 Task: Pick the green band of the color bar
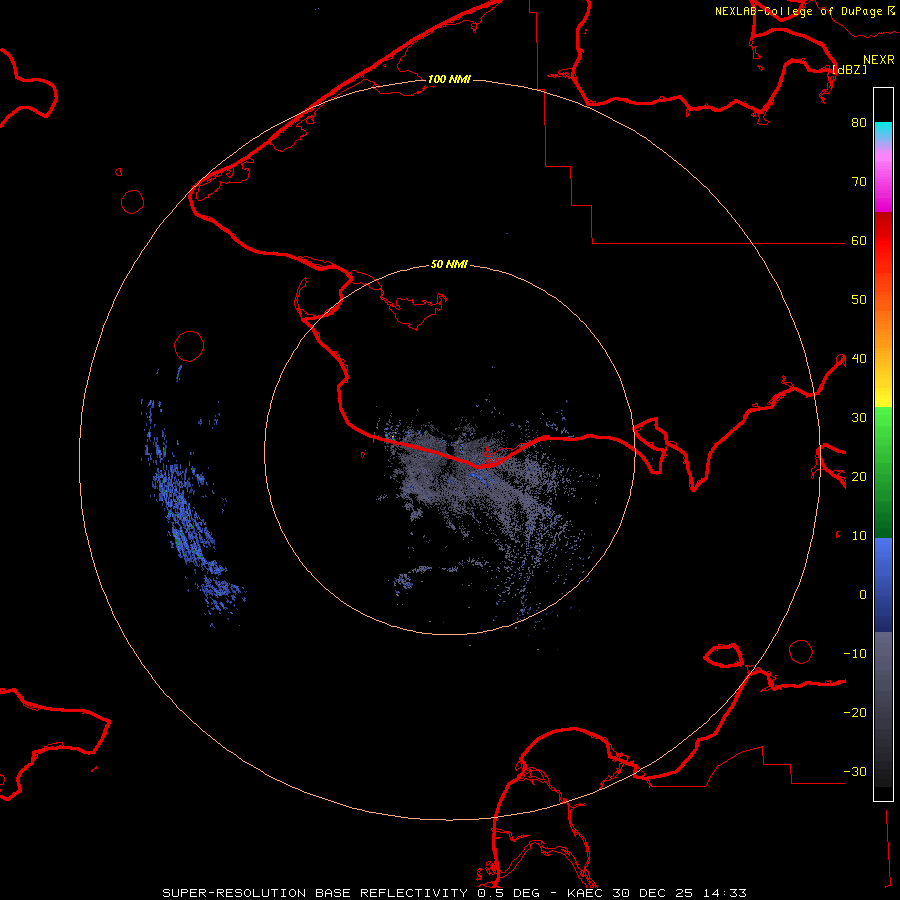click(x=883, y=472)
